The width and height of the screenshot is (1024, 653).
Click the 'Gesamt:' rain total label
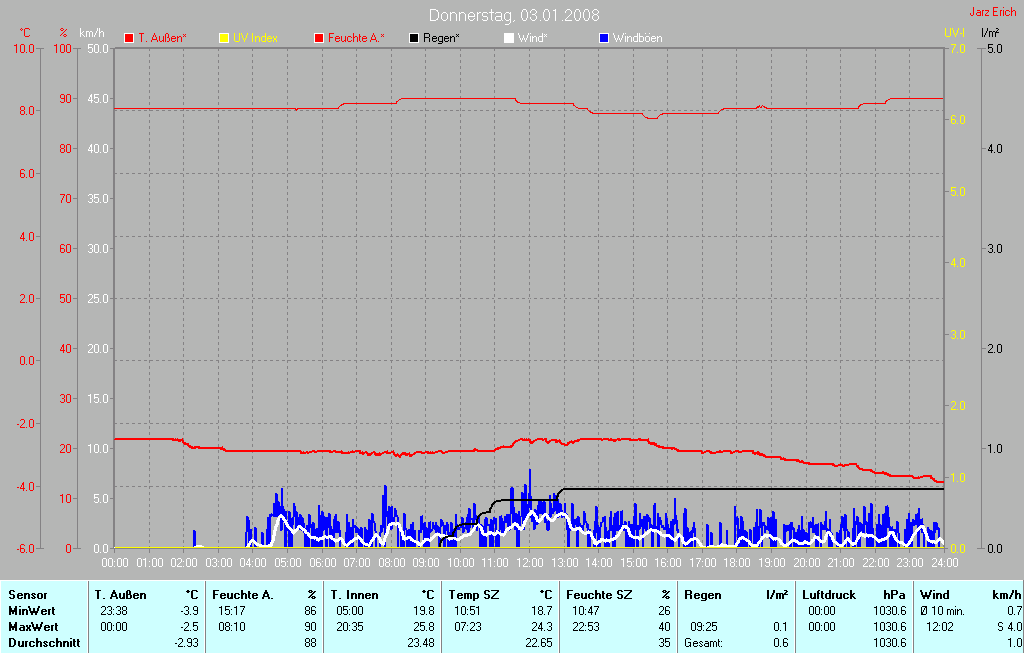703,643
